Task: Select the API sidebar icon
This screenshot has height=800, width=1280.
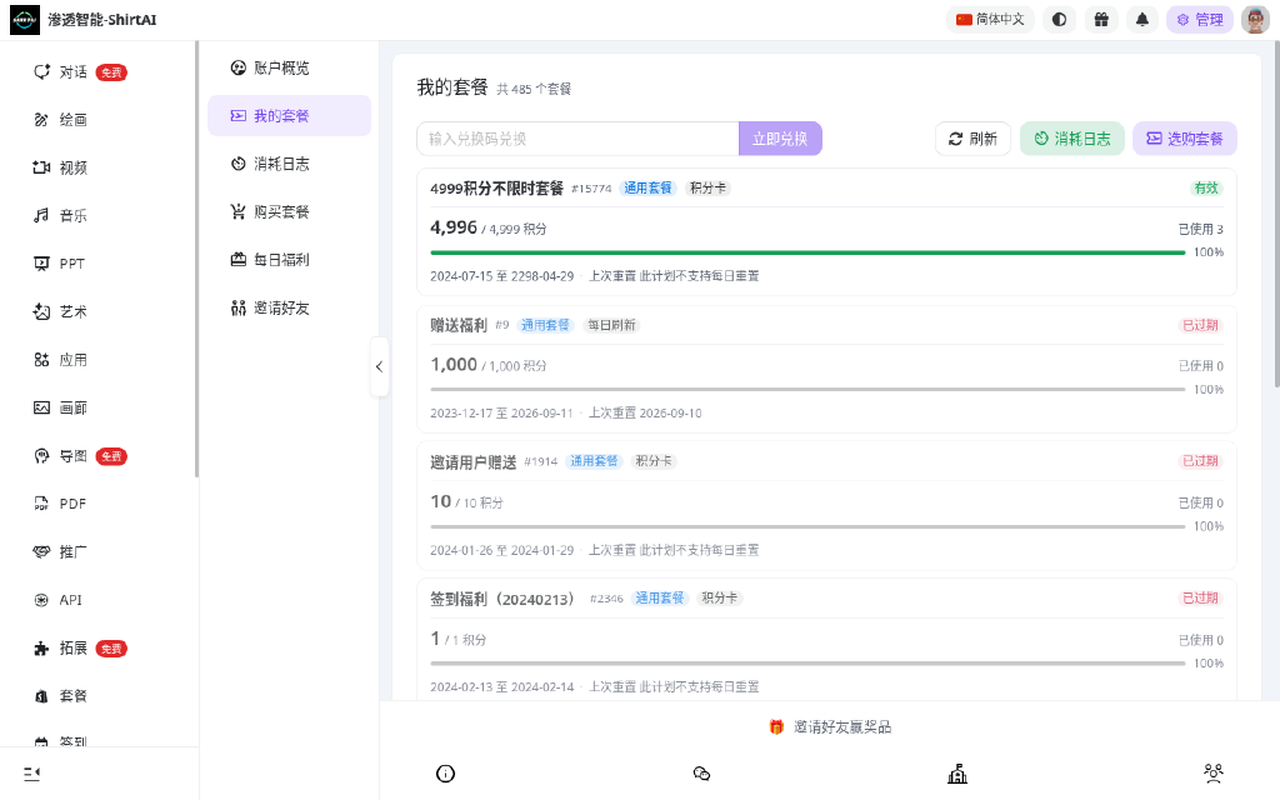Action: (42, 600)
